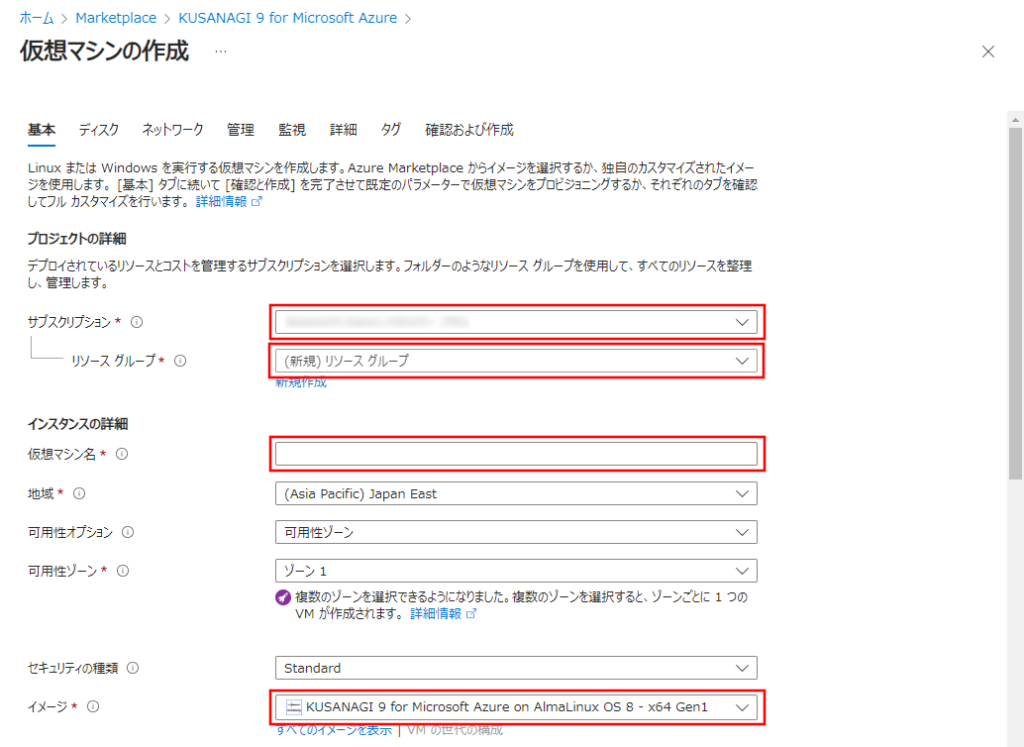The height and width of the screenshot is (747, 1024).
Task: Open the 管理 tab
Action: point(240,130)
